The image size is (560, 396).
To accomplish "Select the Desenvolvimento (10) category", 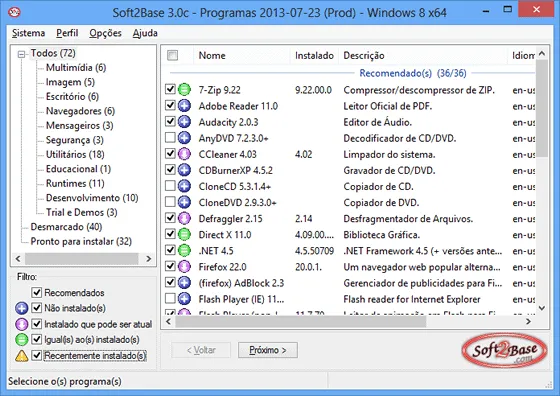I will click(x=92, y=198).
